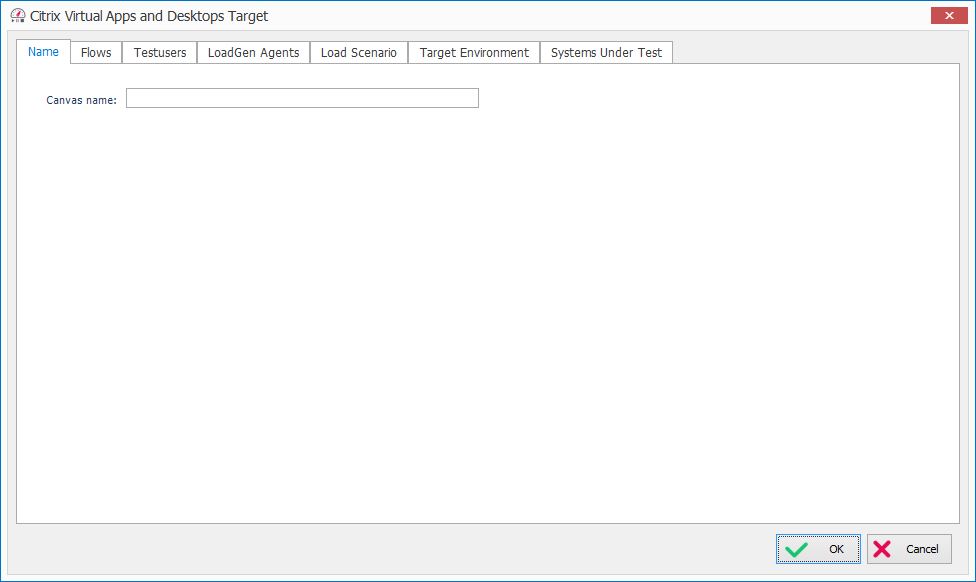Click the green checkmark icon on OK
976x582 pixels.
pyautogui.click(x=797, y=549)
